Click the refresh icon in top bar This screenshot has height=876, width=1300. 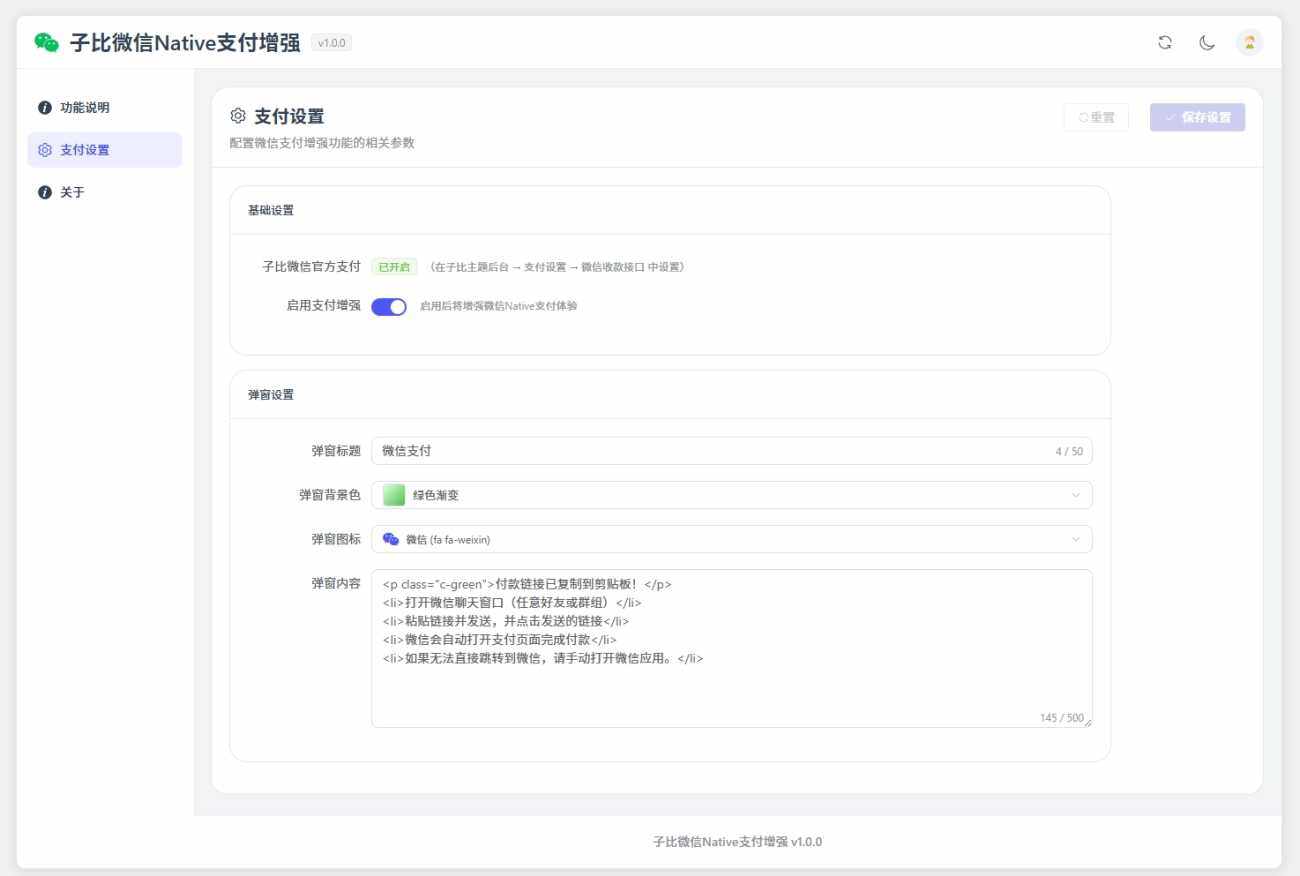coord(1165,42)
